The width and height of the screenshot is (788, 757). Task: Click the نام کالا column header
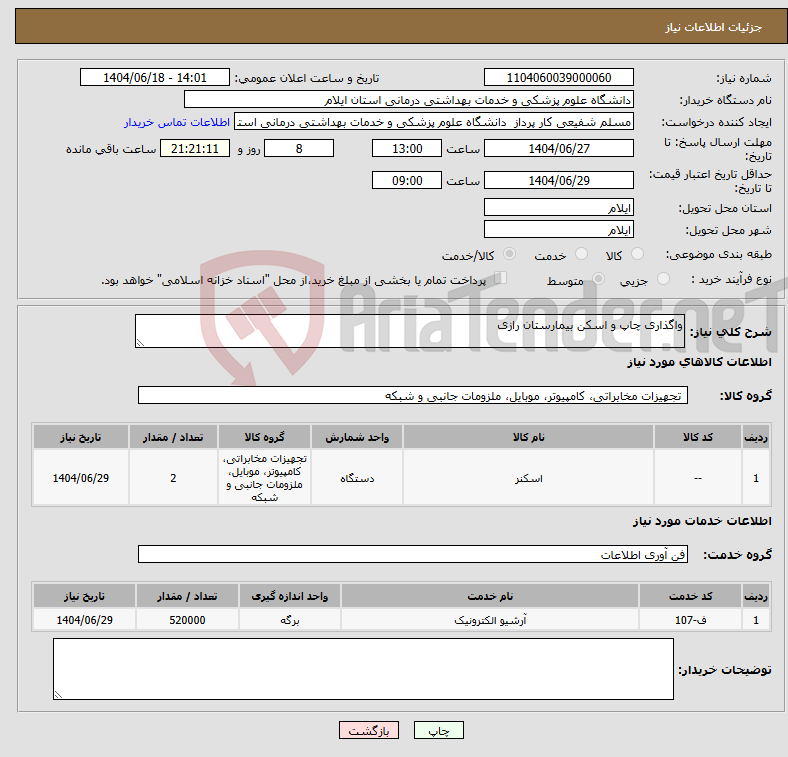tap(528, 437)
